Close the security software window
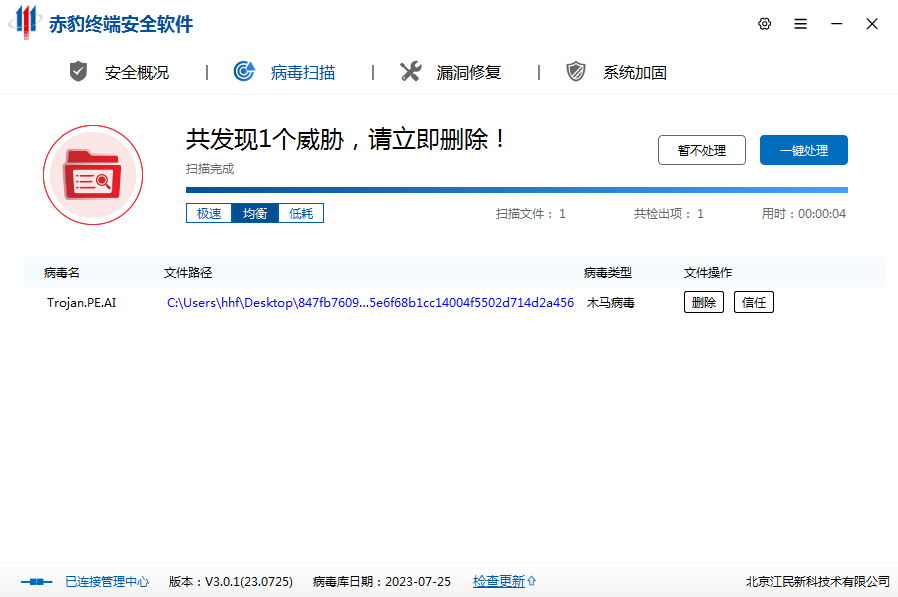Screen dimensions: 898x597 point(872,23)
